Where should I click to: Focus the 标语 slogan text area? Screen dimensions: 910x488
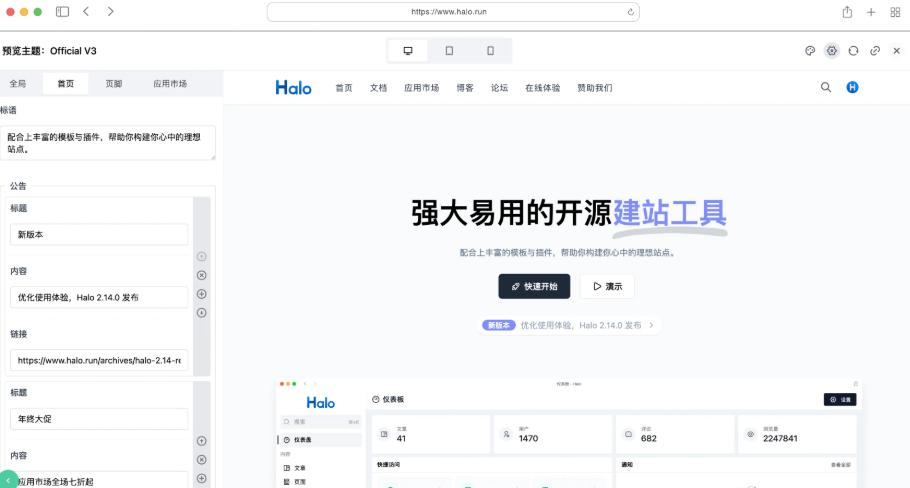107,143
